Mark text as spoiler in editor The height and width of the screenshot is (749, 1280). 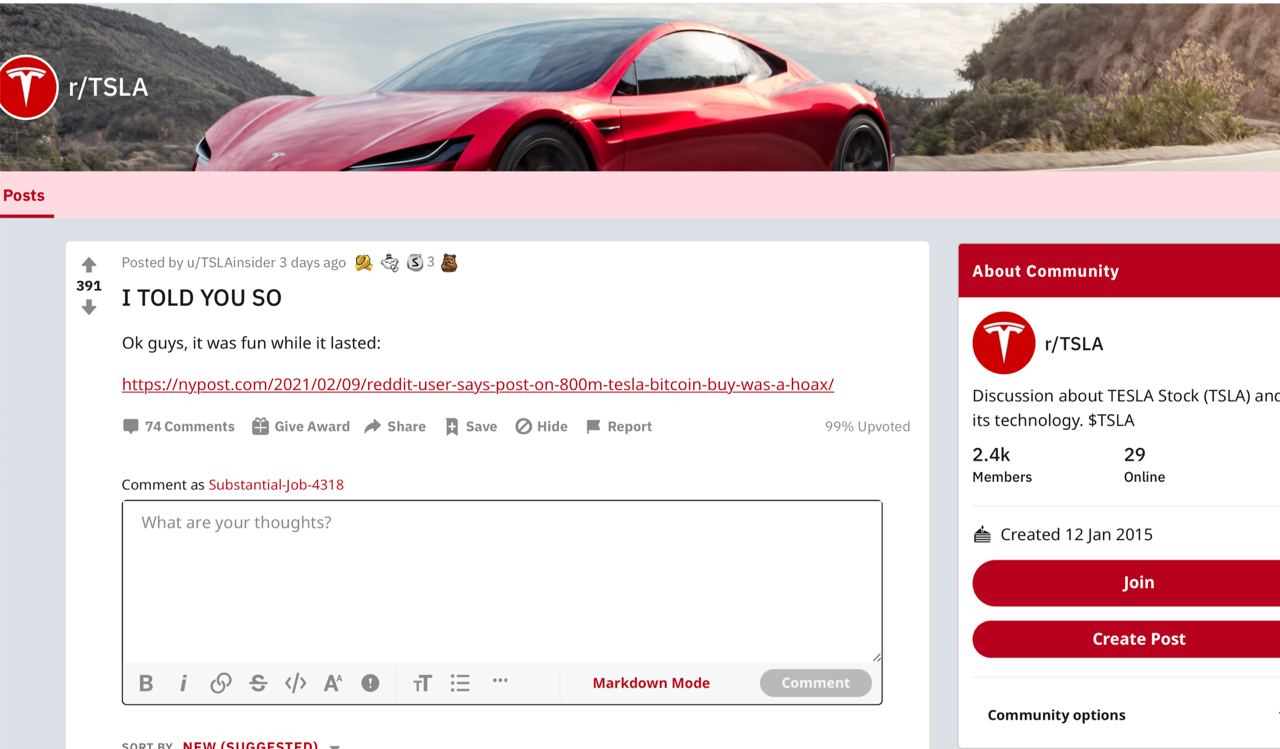(x=370, y=683)
